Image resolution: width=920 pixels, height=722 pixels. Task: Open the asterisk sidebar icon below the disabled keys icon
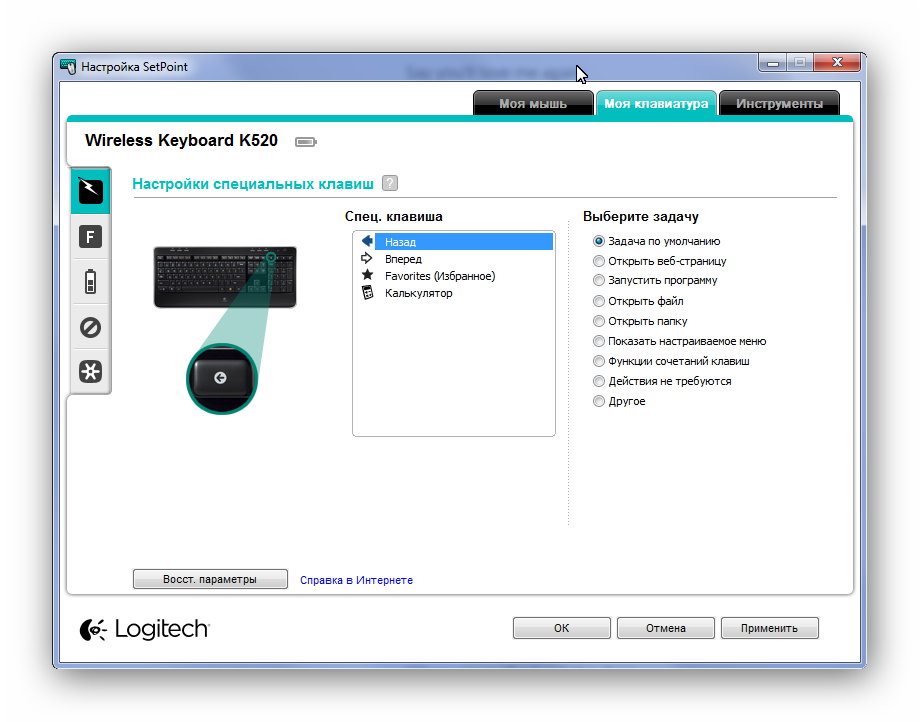(90, 371)
